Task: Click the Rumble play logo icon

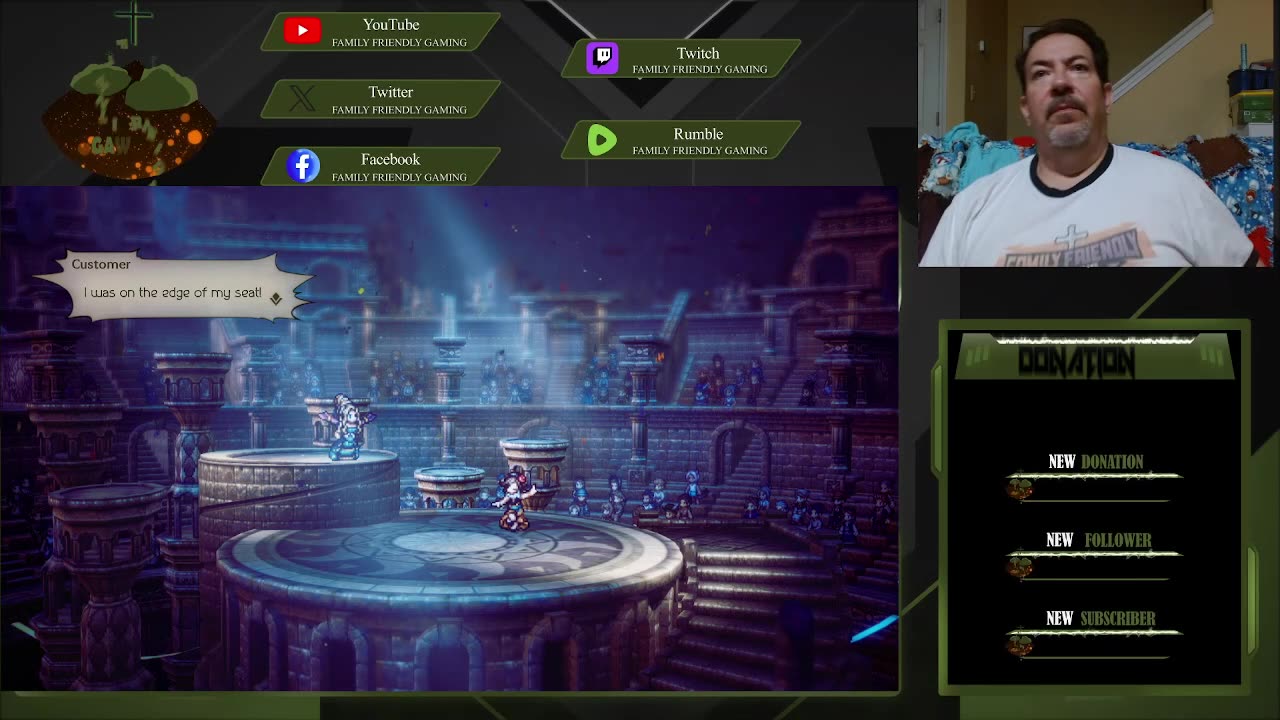Action: point(602,140)
